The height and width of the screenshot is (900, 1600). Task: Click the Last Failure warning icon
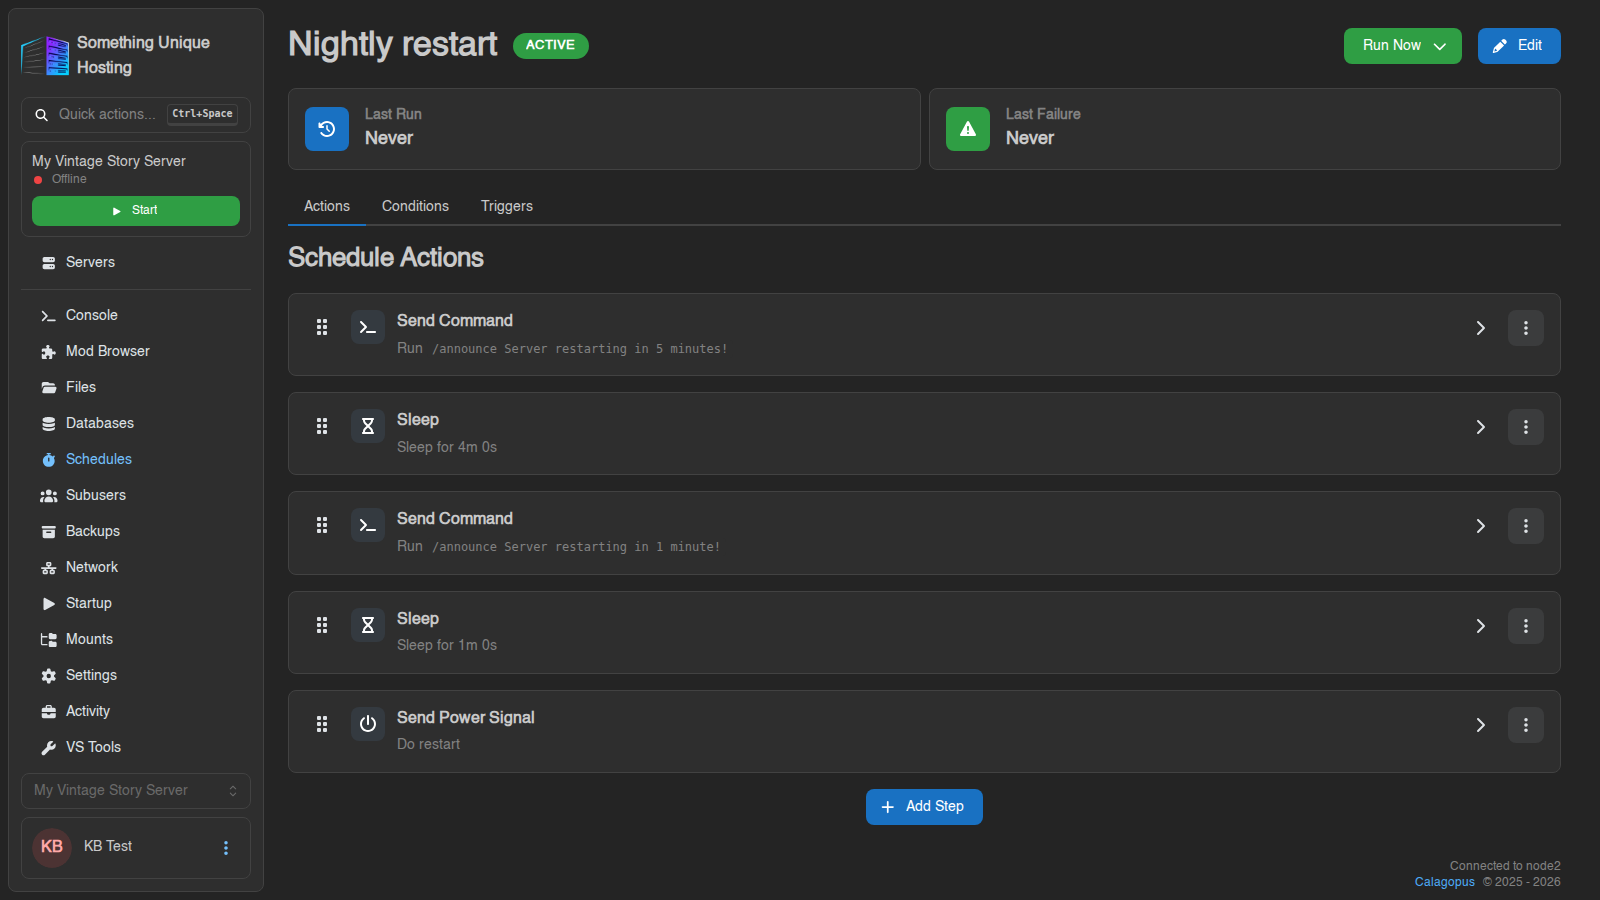(x=968, y=129)
